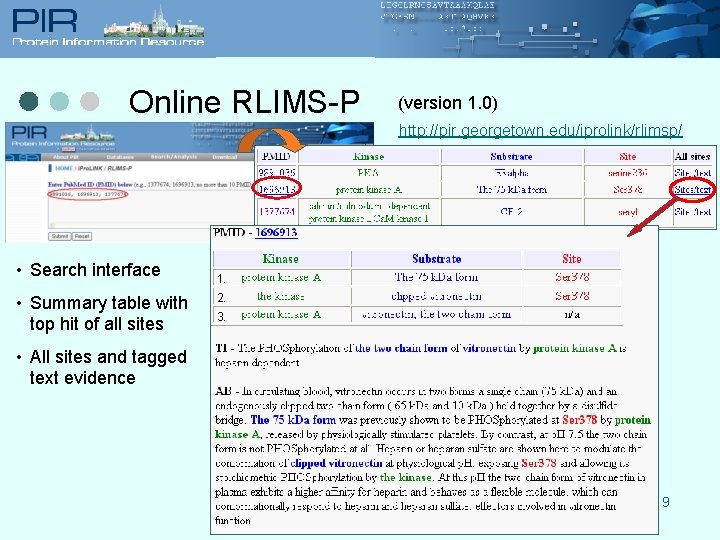Select the 'Kinase' header in the detail table
This screenshot has width=720, height=540.
pos(281,259)
